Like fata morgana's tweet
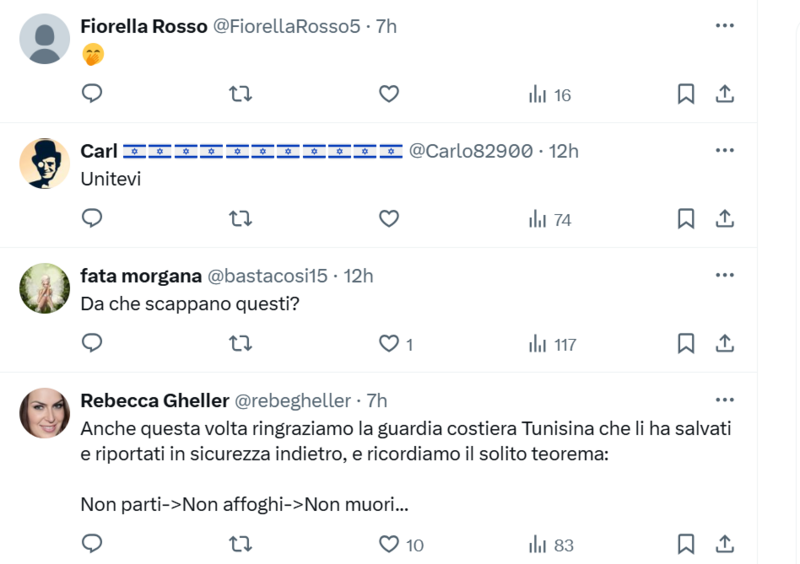The image size is (800, 564). [x=389, y=344]
